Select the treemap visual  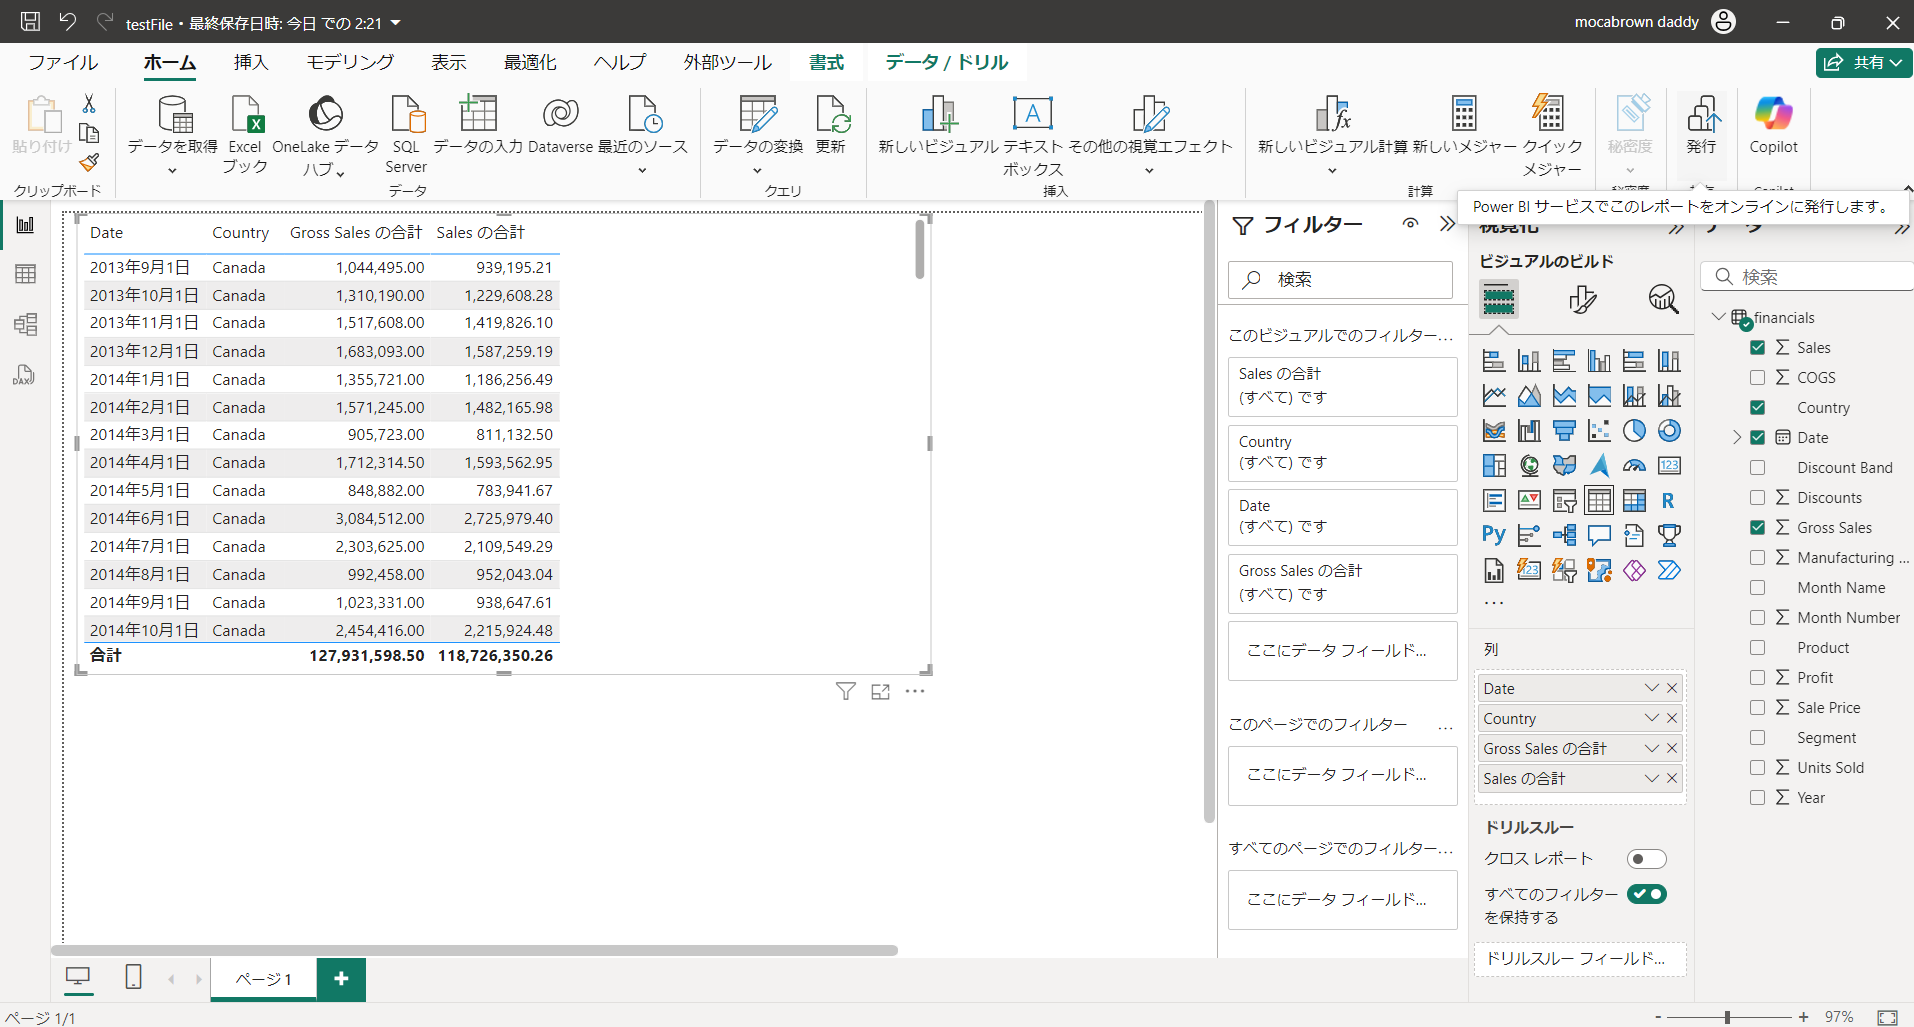click(1494, 465)
